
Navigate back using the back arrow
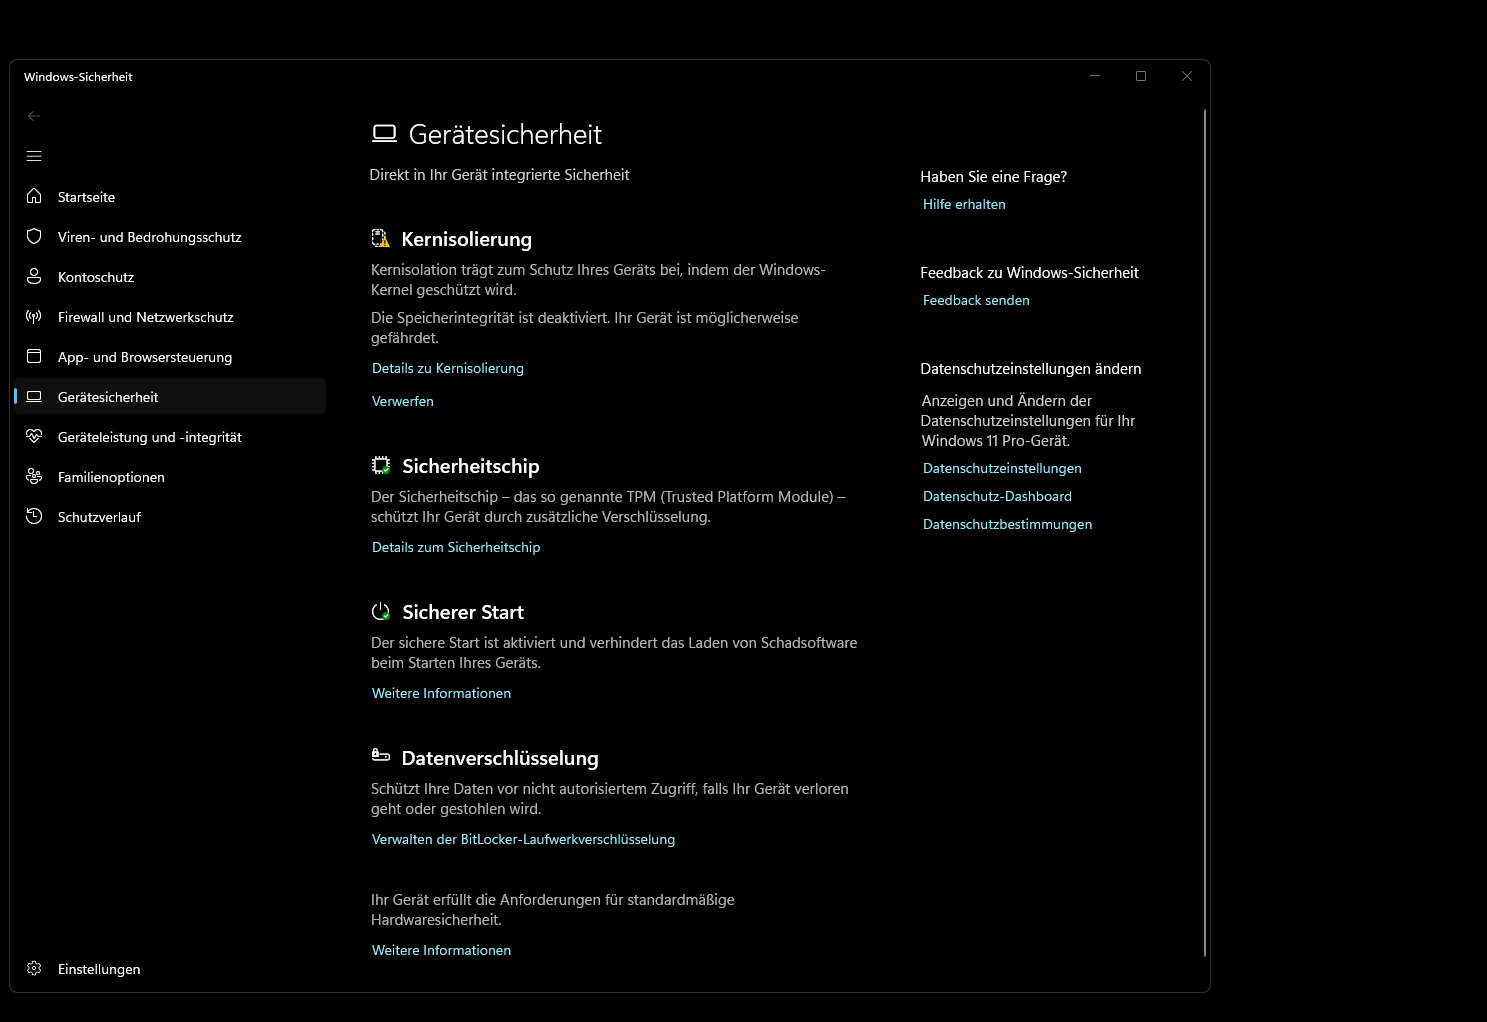pos(33,116)
